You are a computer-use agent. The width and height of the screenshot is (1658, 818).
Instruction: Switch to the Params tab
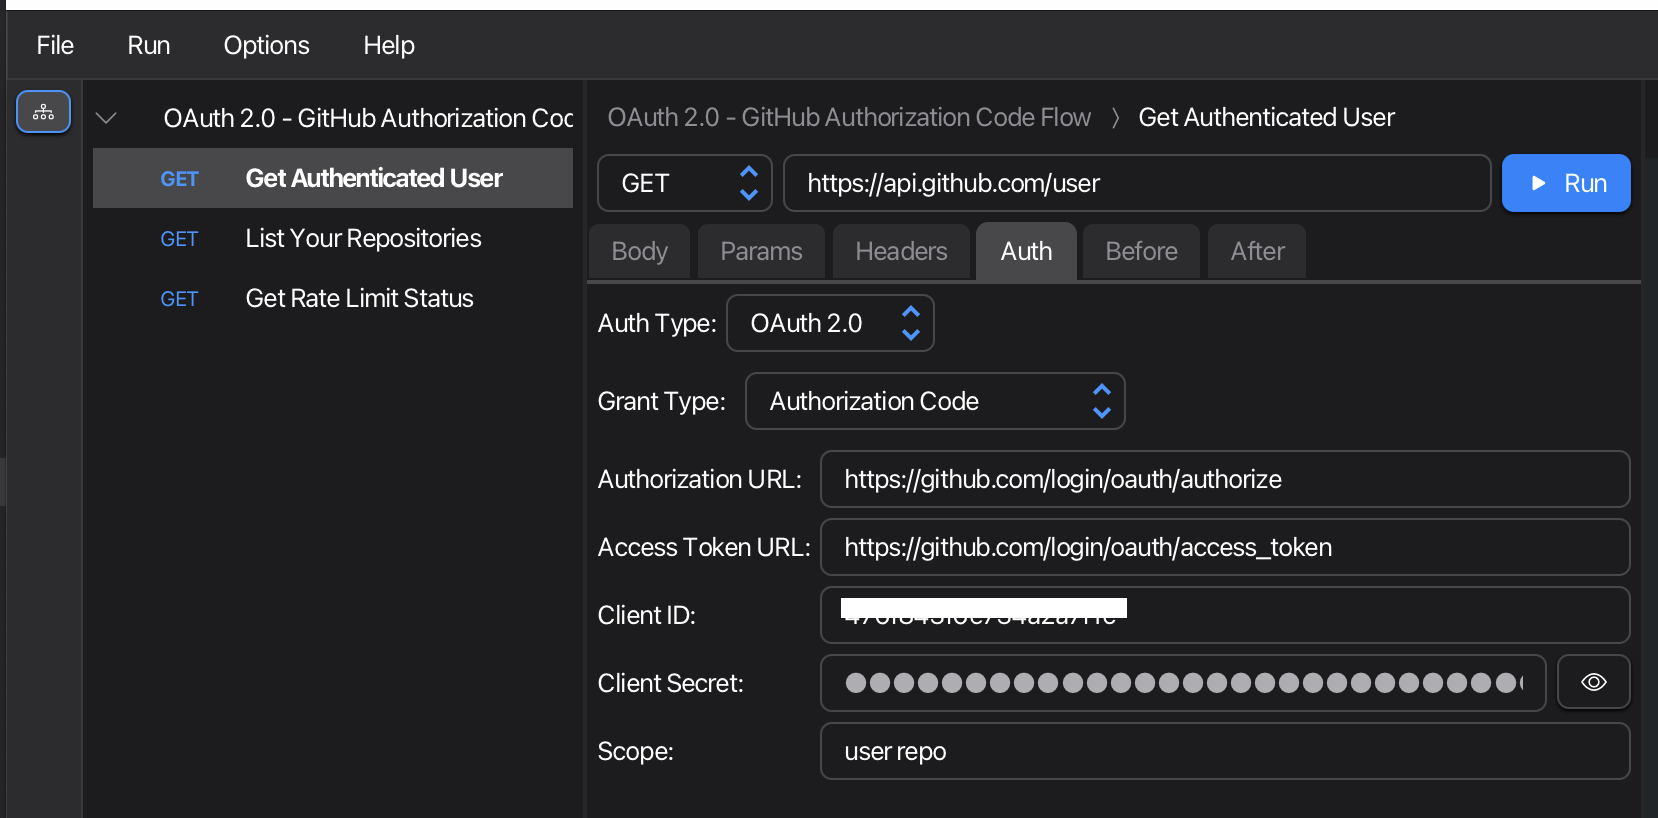[761, 251]
